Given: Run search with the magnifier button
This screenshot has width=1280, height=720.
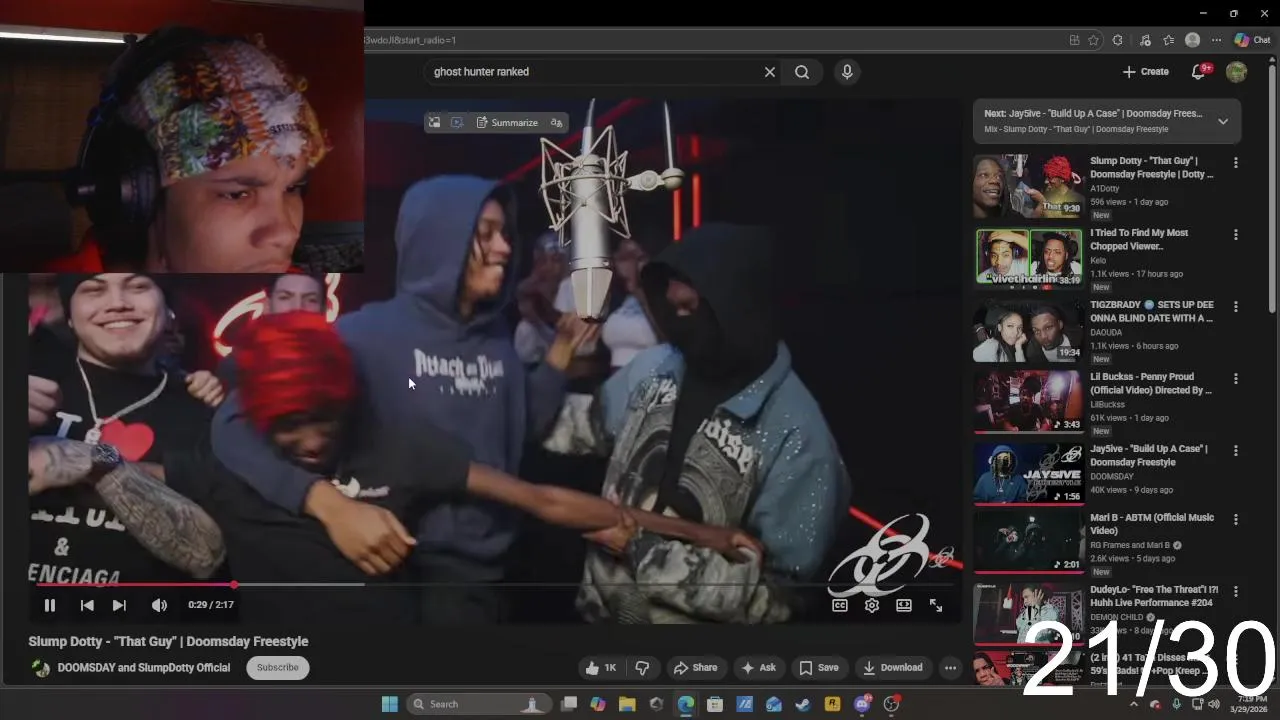Looking at the screenshot, I should coord(802,72).
